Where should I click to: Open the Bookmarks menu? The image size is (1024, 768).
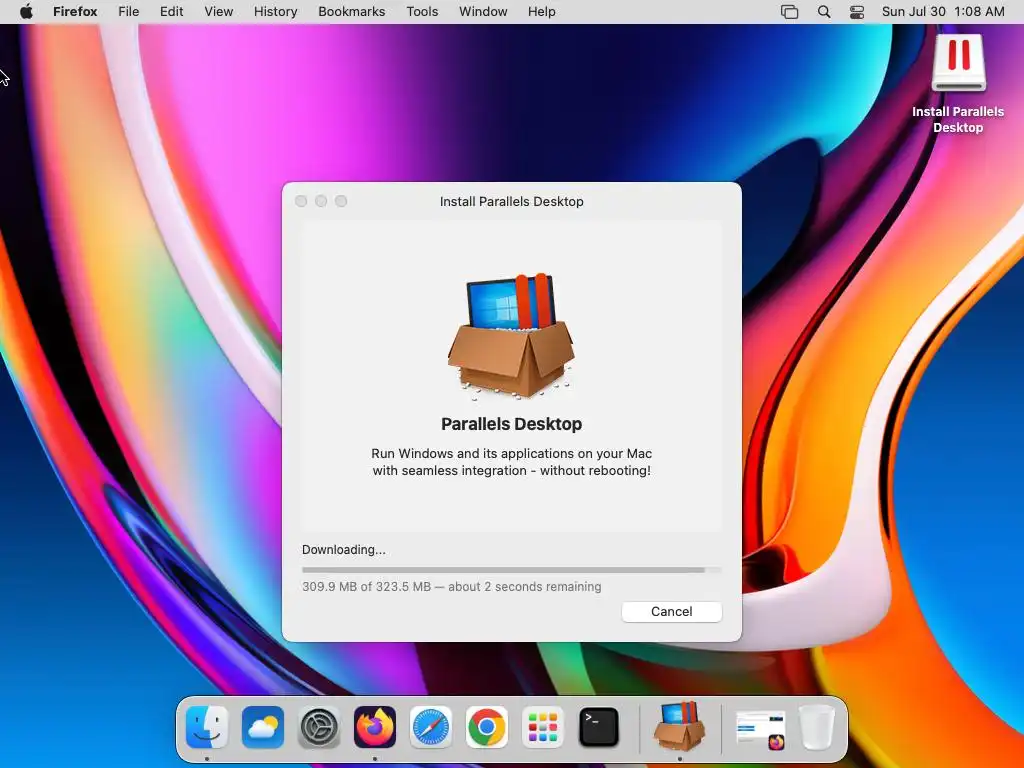pos(351,11)
